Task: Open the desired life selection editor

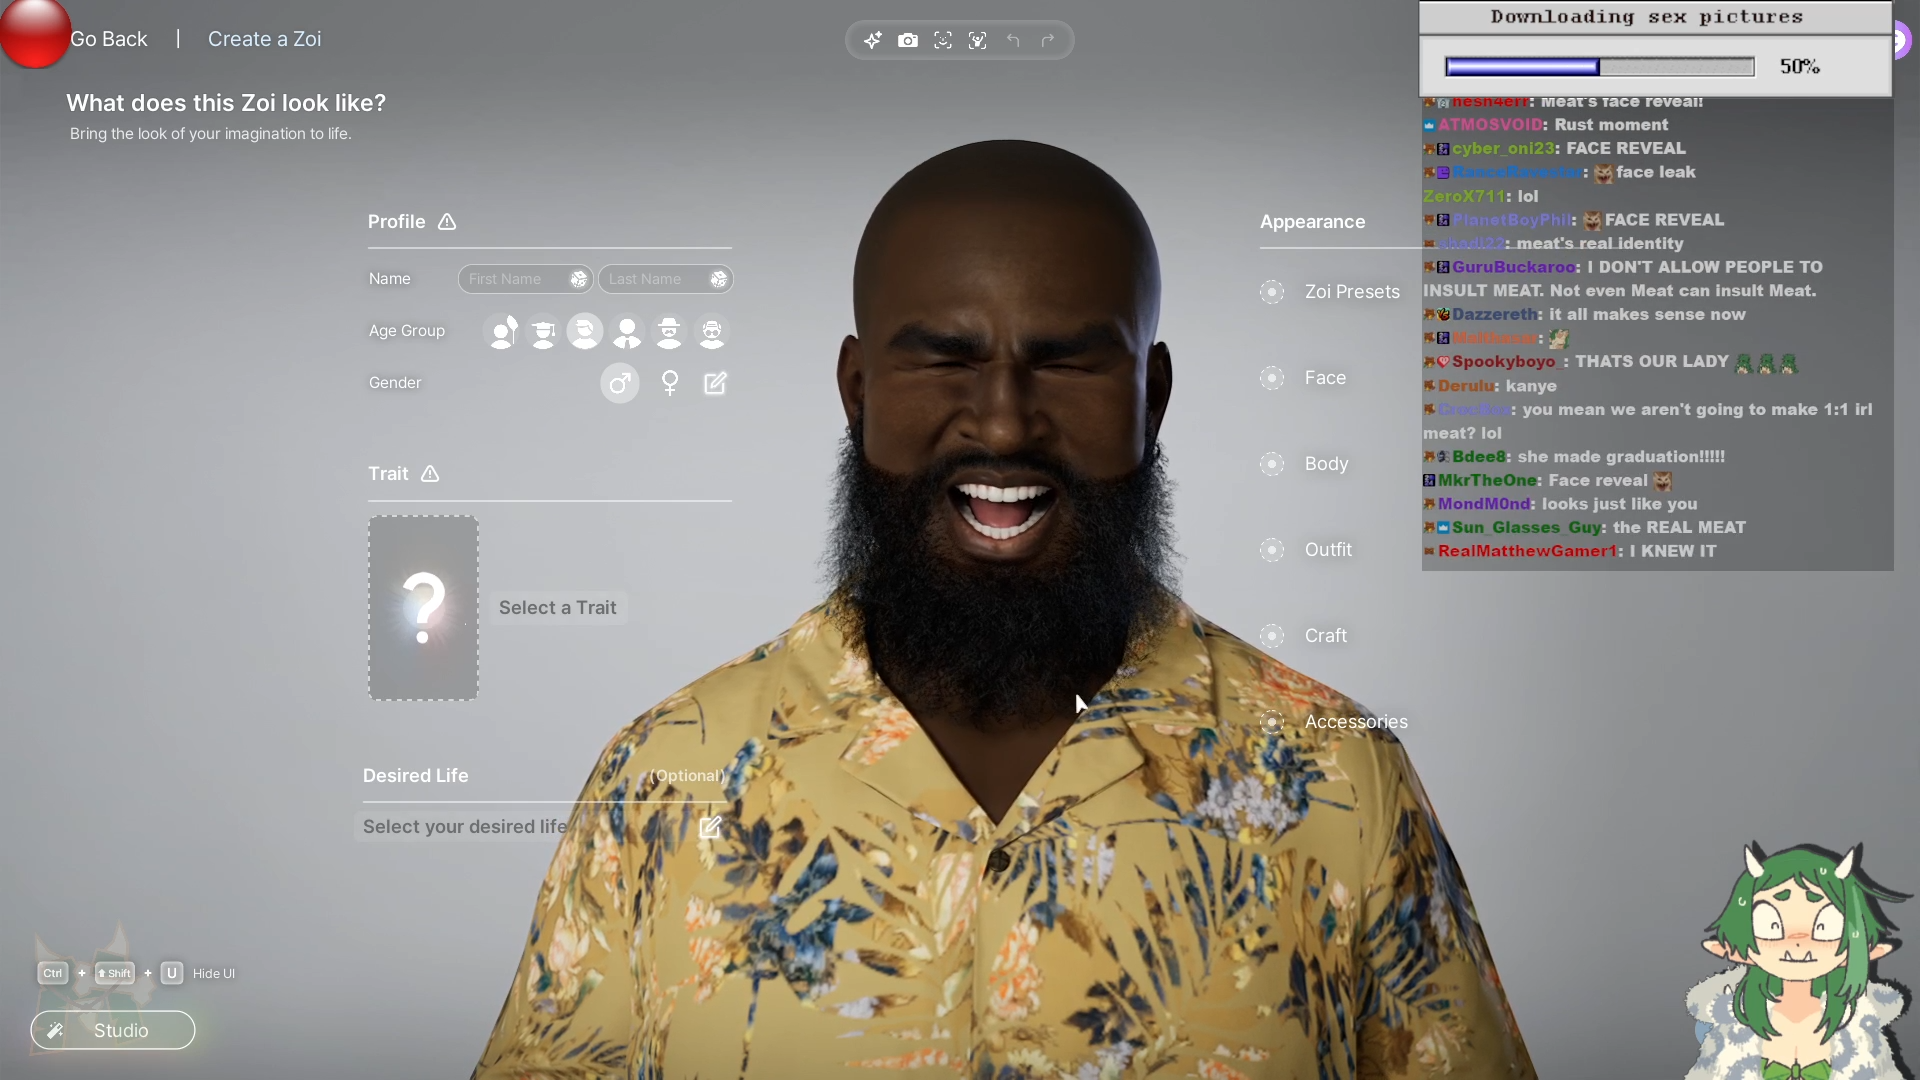Action: [x=710, y=827]
